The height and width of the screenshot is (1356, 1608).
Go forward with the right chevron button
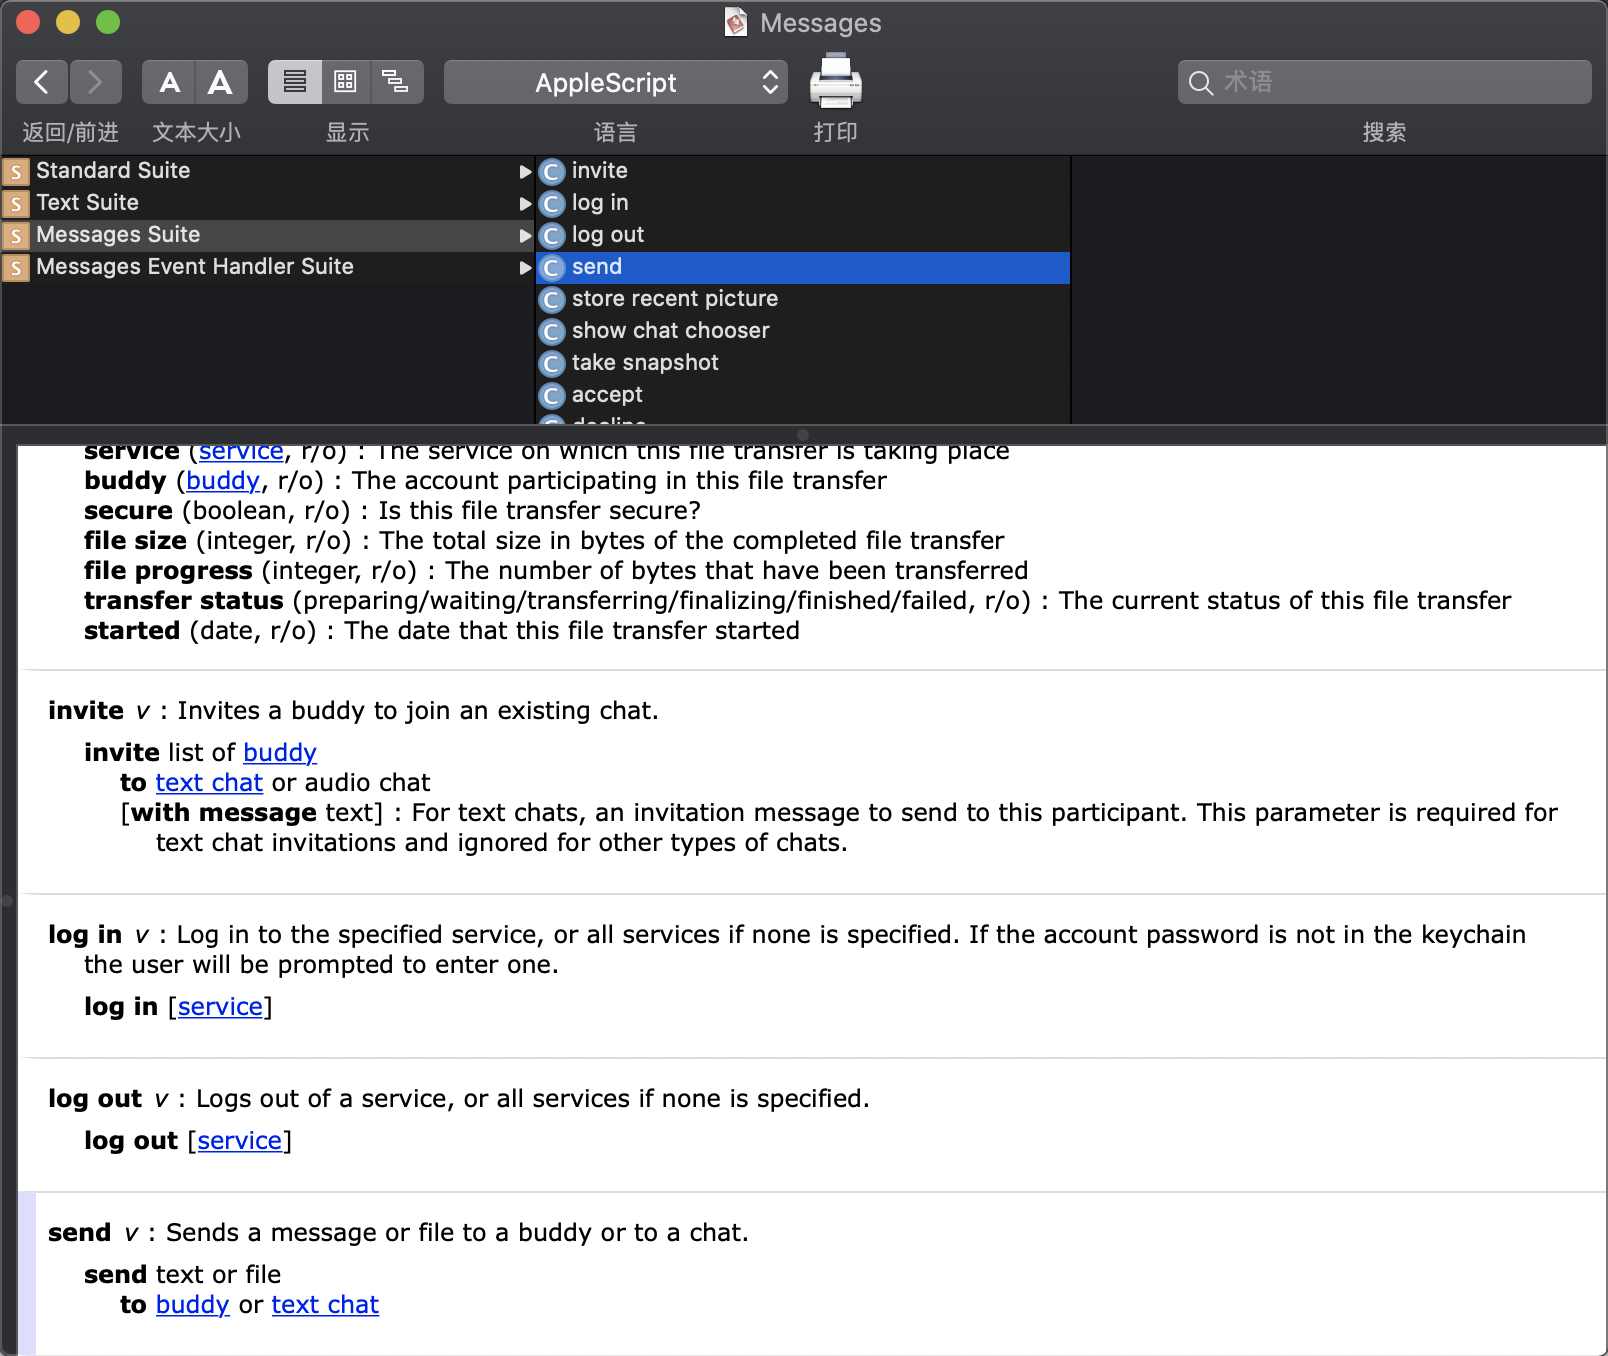(95, 82)
